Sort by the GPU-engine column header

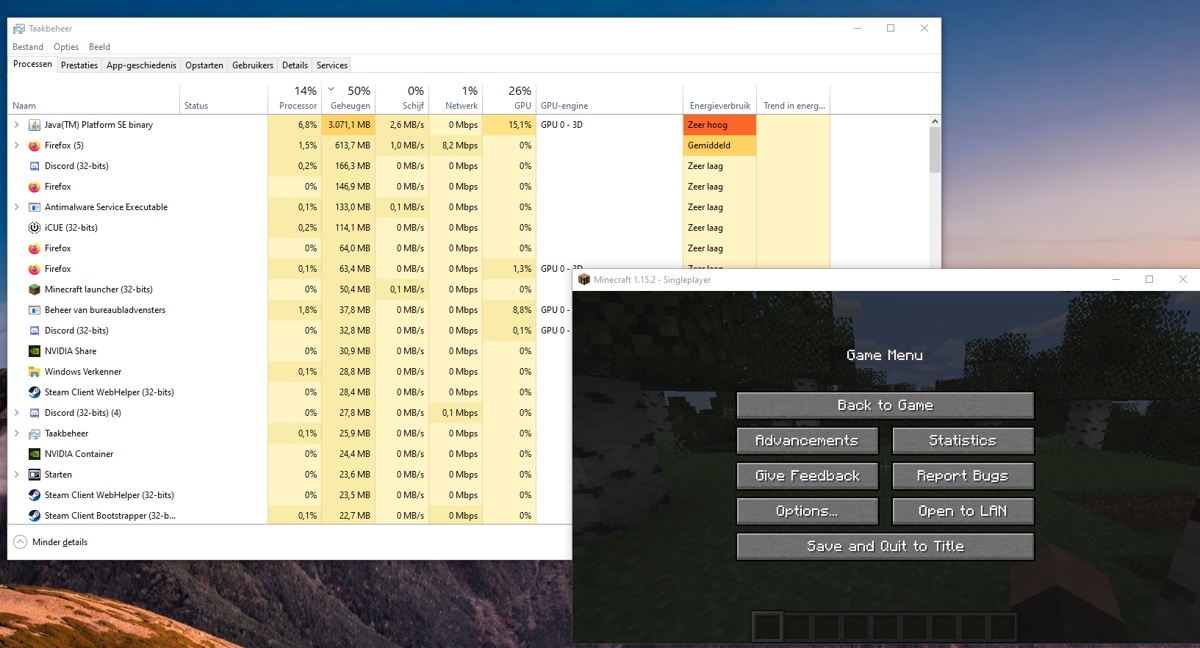pos(609,98)
